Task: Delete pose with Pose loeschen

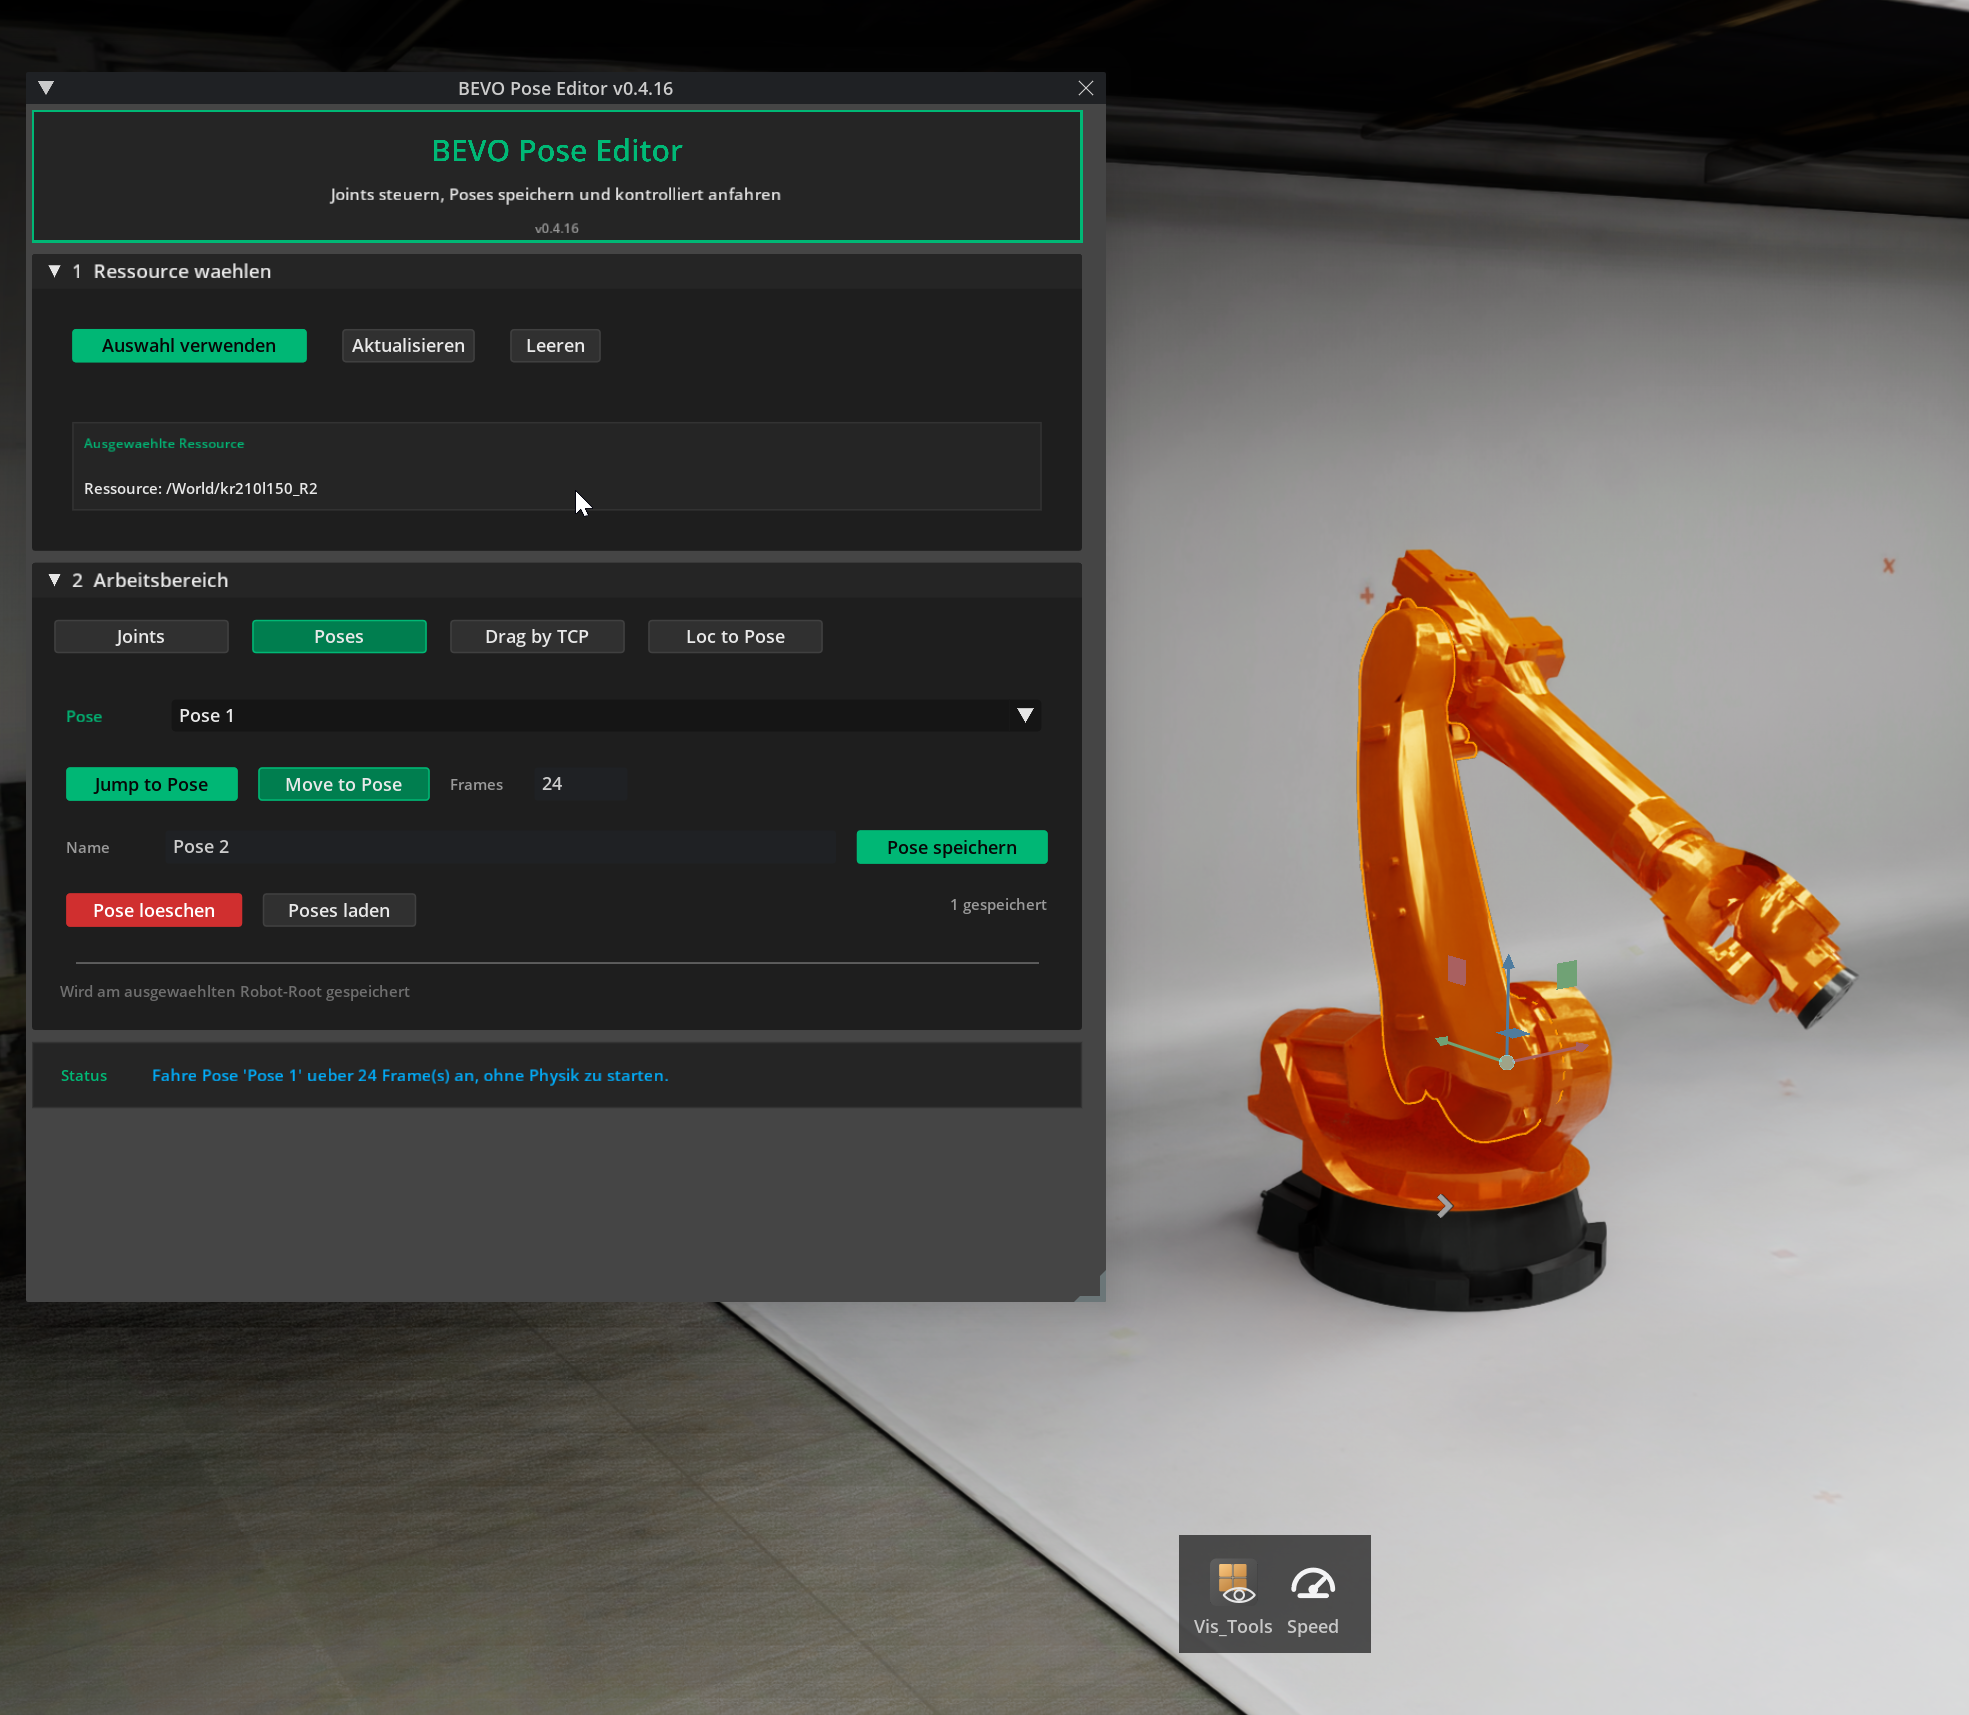Action: tap(154, 911)
